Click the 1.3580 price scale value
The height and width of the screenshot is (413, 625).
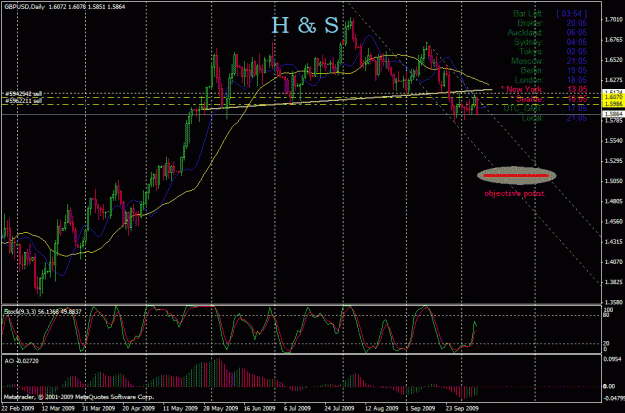pyautogui.click(x=613, y=302)
